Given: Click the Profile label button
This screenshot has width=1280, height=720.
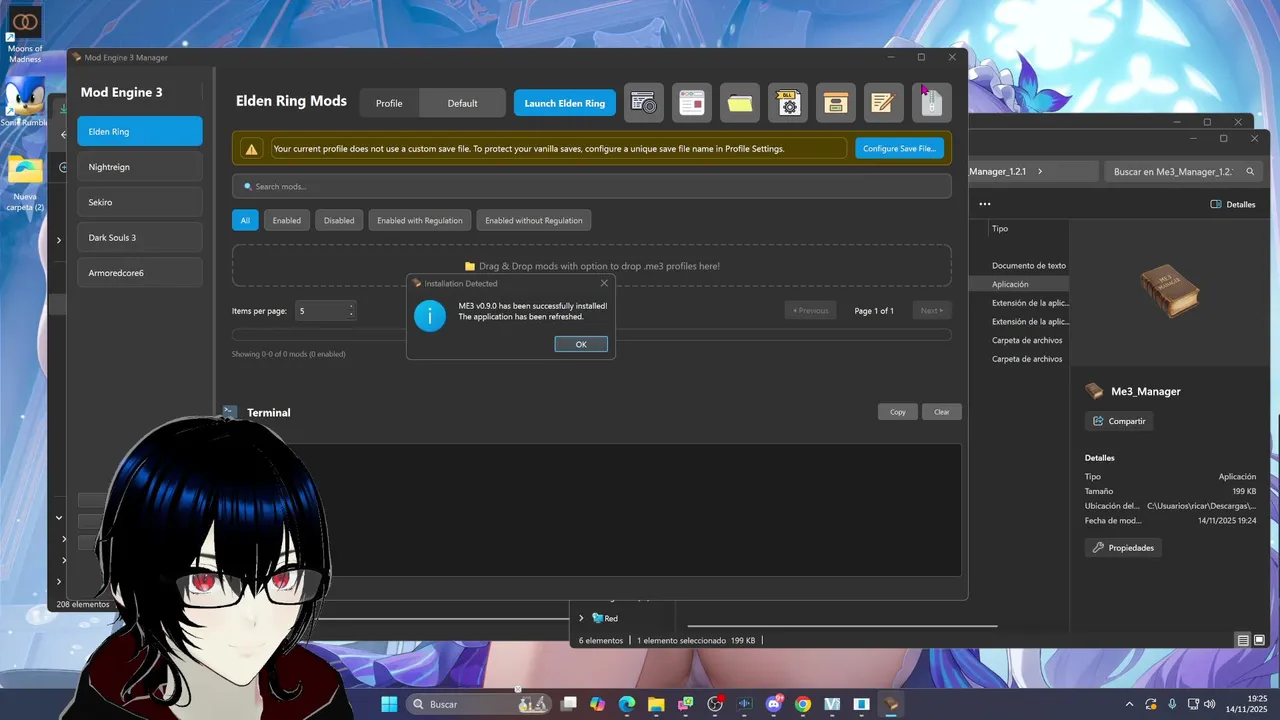Looking at the screenshot, I should 389,103.
